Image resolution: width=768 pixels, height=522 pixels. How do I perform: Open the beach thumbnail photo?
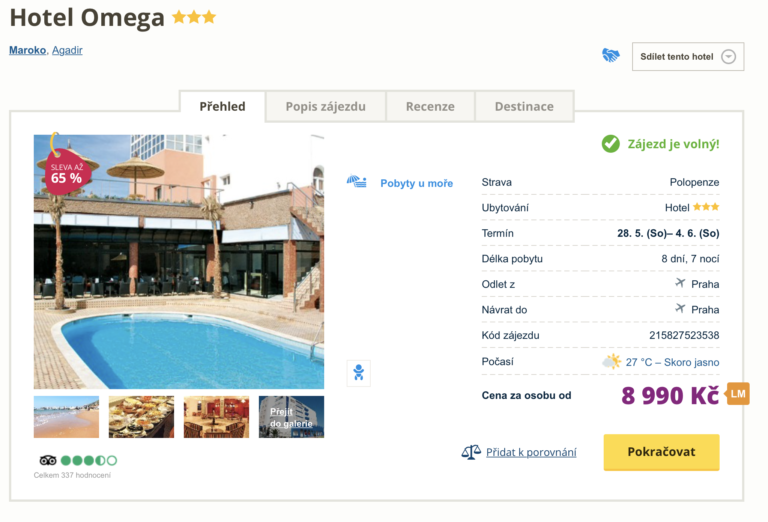pos(66,417)
